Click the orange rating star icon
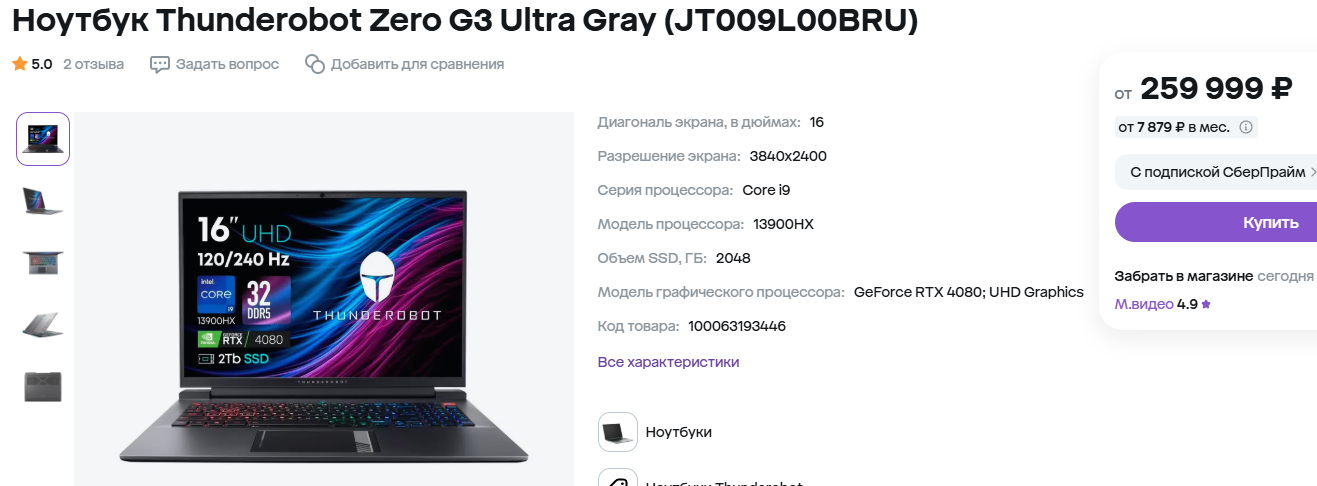The image size is (1317, 486). pyautogui.click(x=19, y=64)
